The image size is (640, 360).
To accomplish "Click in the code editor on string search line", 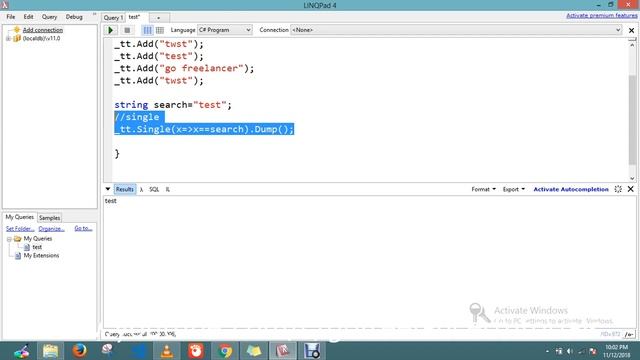I will [x=173, y=105].
